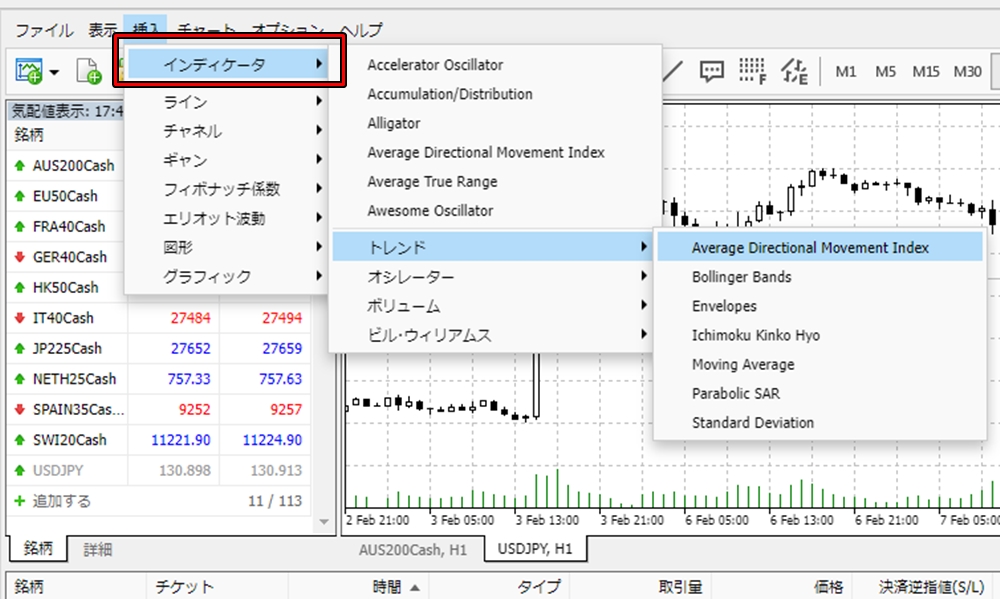
Task: Click the new chart icon in toolbar
Action: click(27, 71)
